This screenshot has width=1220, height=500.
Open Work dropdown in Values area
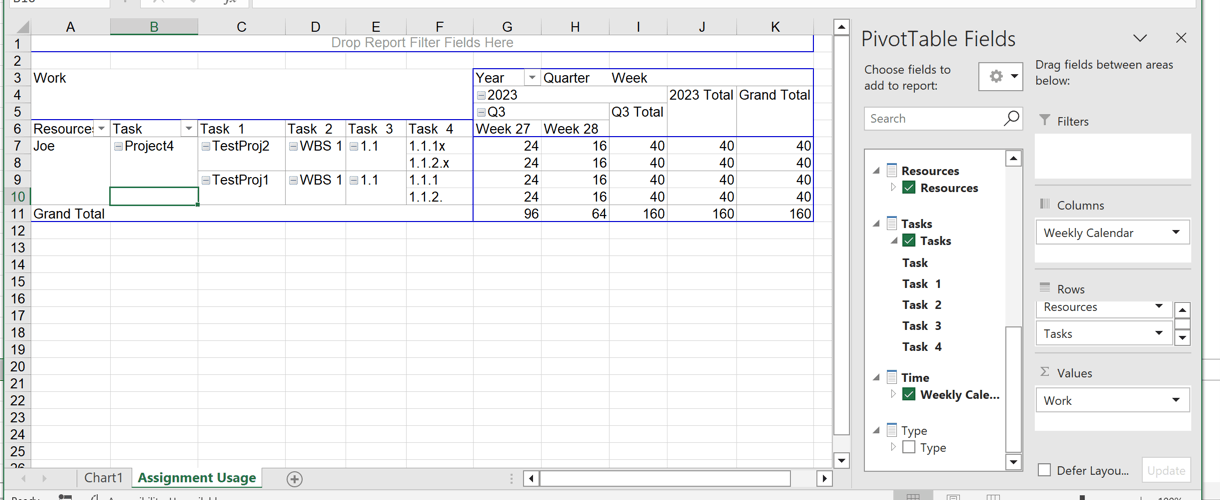click(x=1176, y=401)
